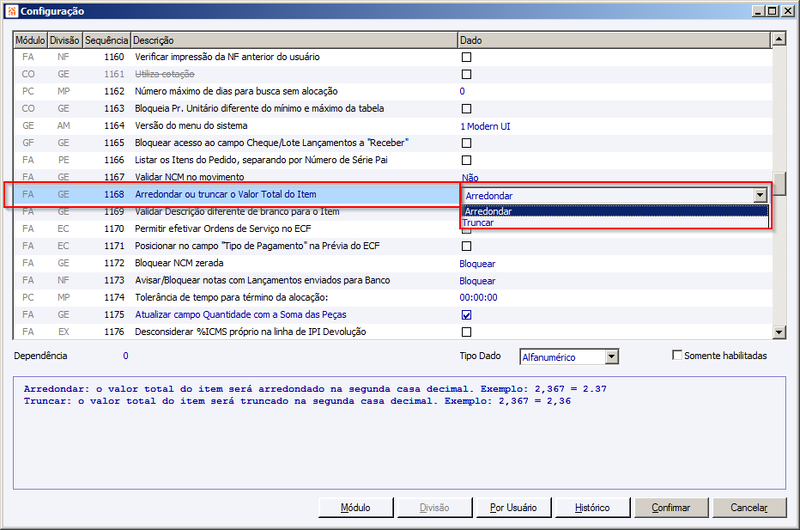Viewport: 800px width, 530px height.
Task: Click the Configuração window title icon
Action: click(12, 11)
